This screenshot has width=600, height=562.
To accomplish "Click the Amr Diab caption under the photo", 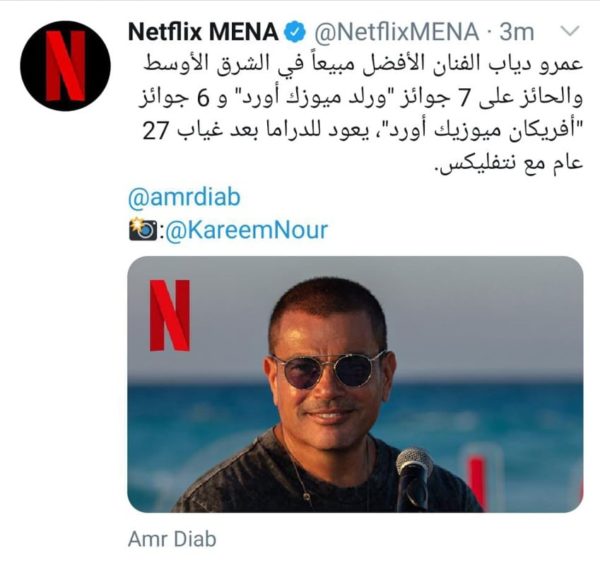I will [172, 539].
